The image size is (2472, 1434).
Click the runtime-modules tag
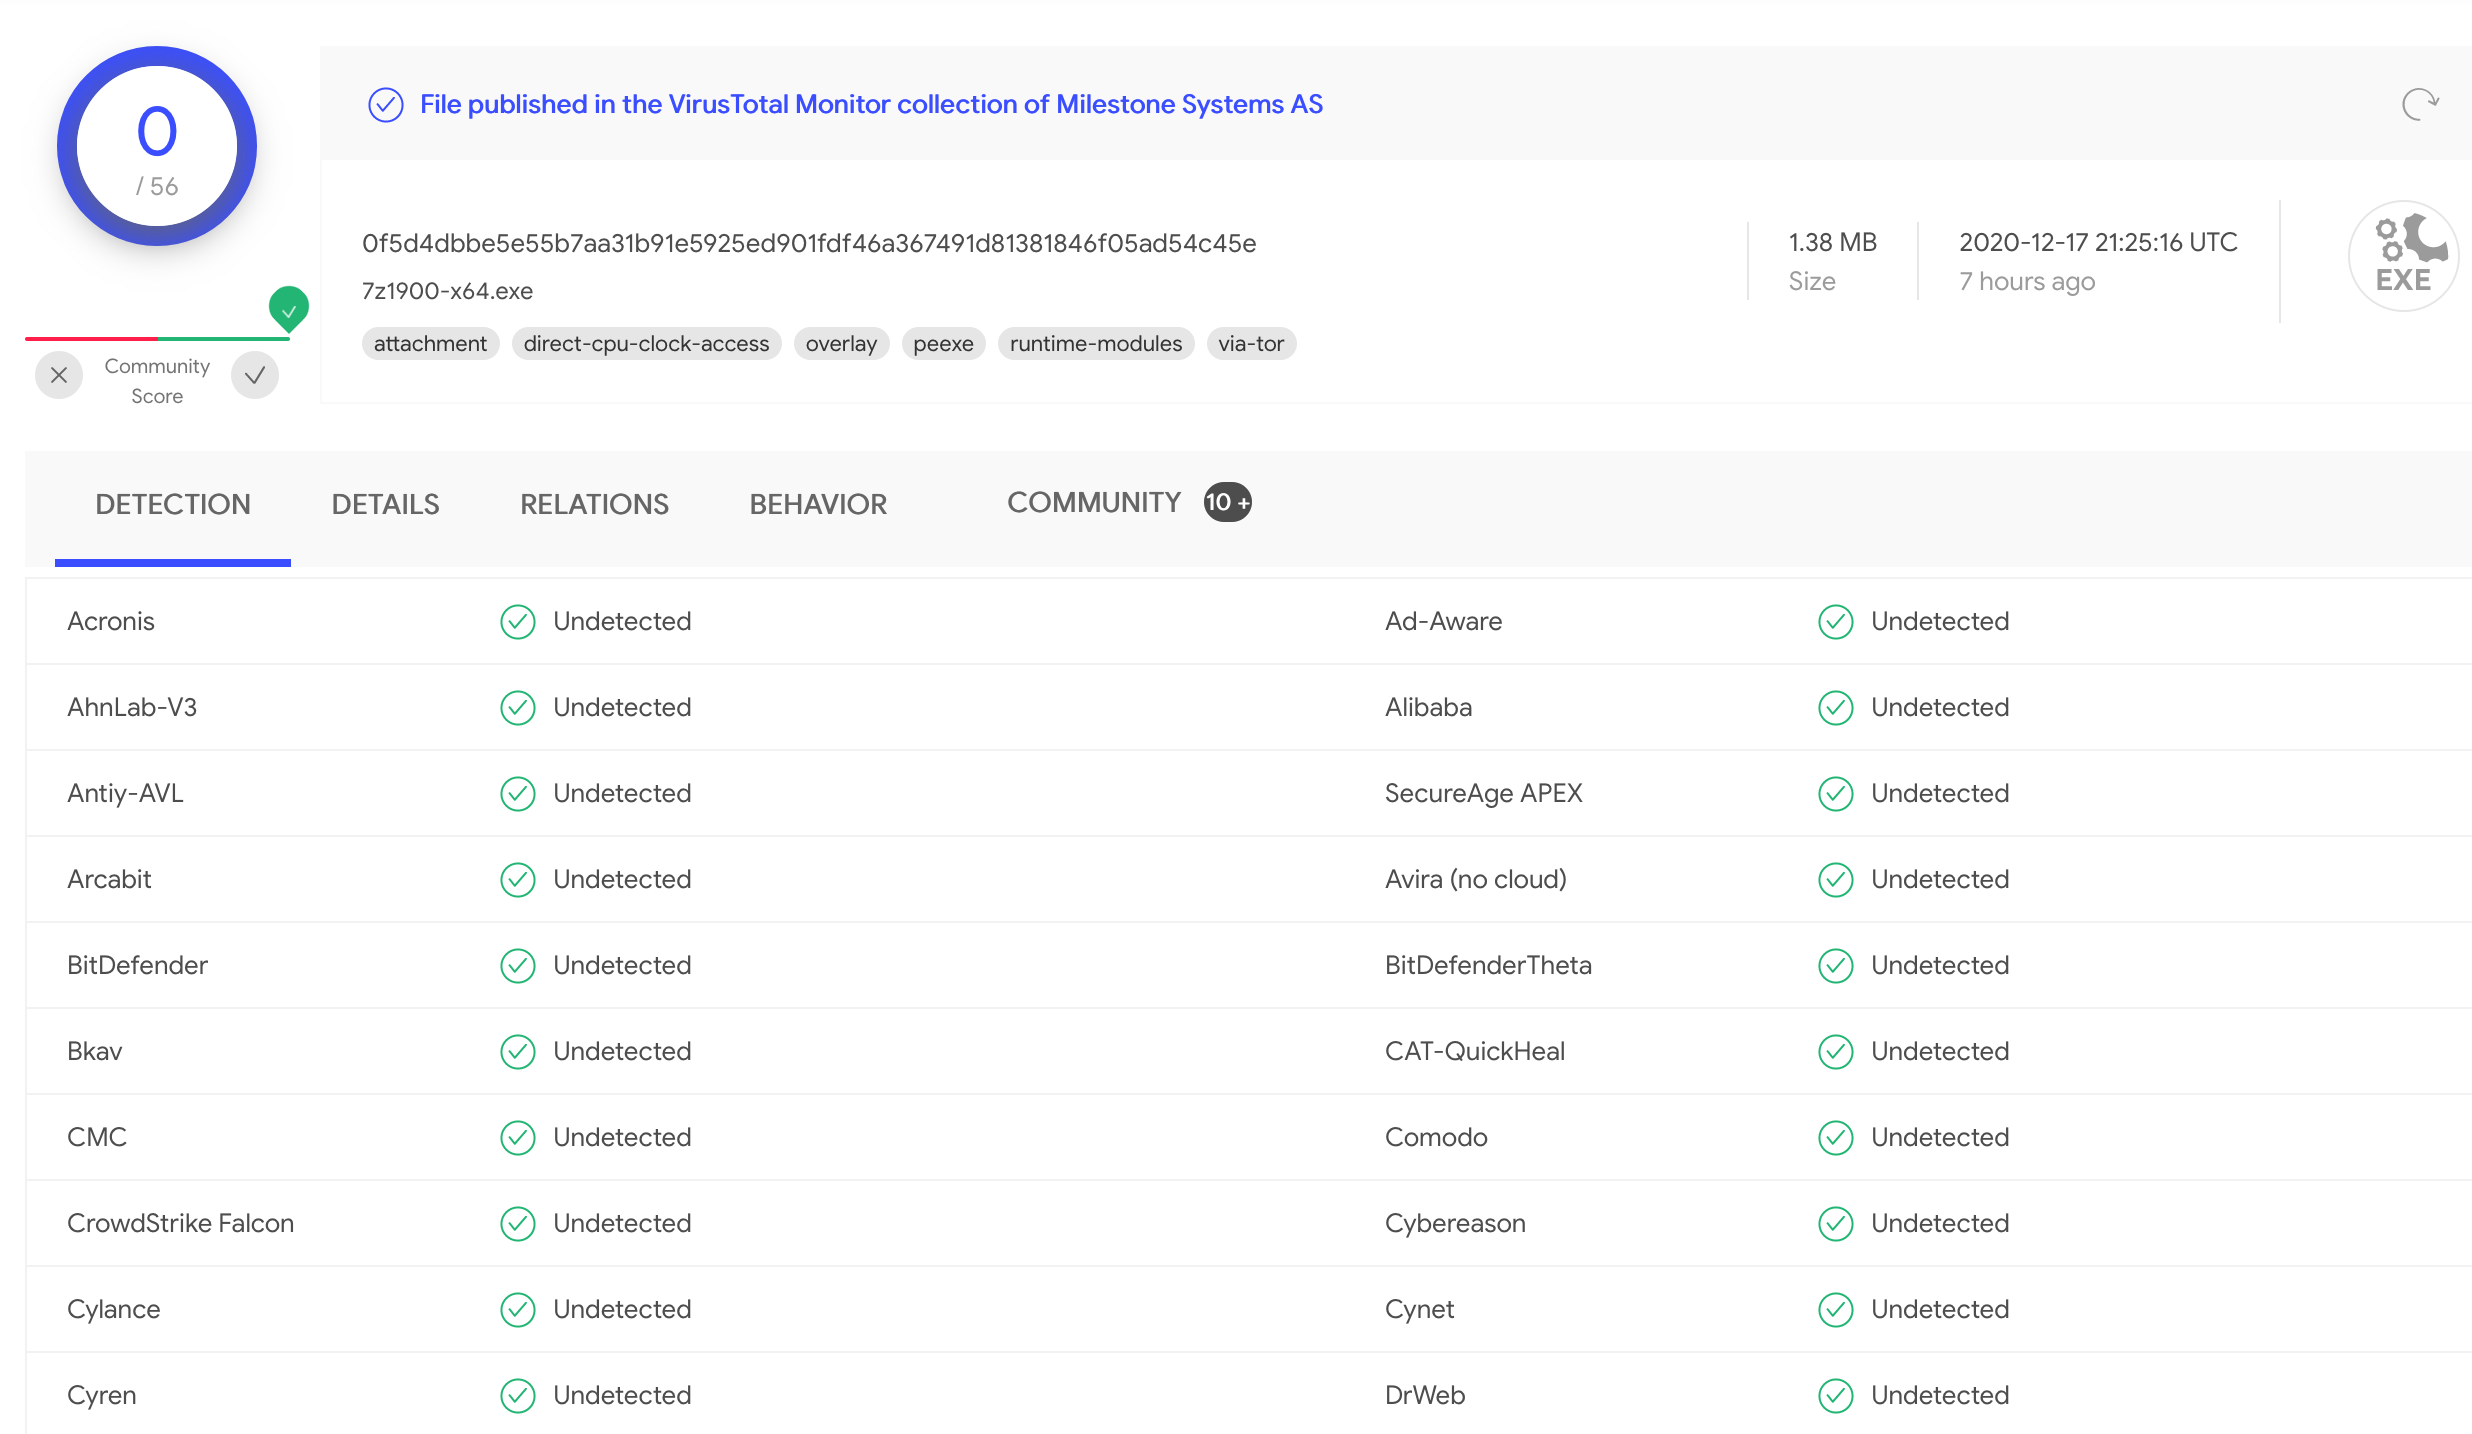pyautogui.click(x=1096, y=344)
